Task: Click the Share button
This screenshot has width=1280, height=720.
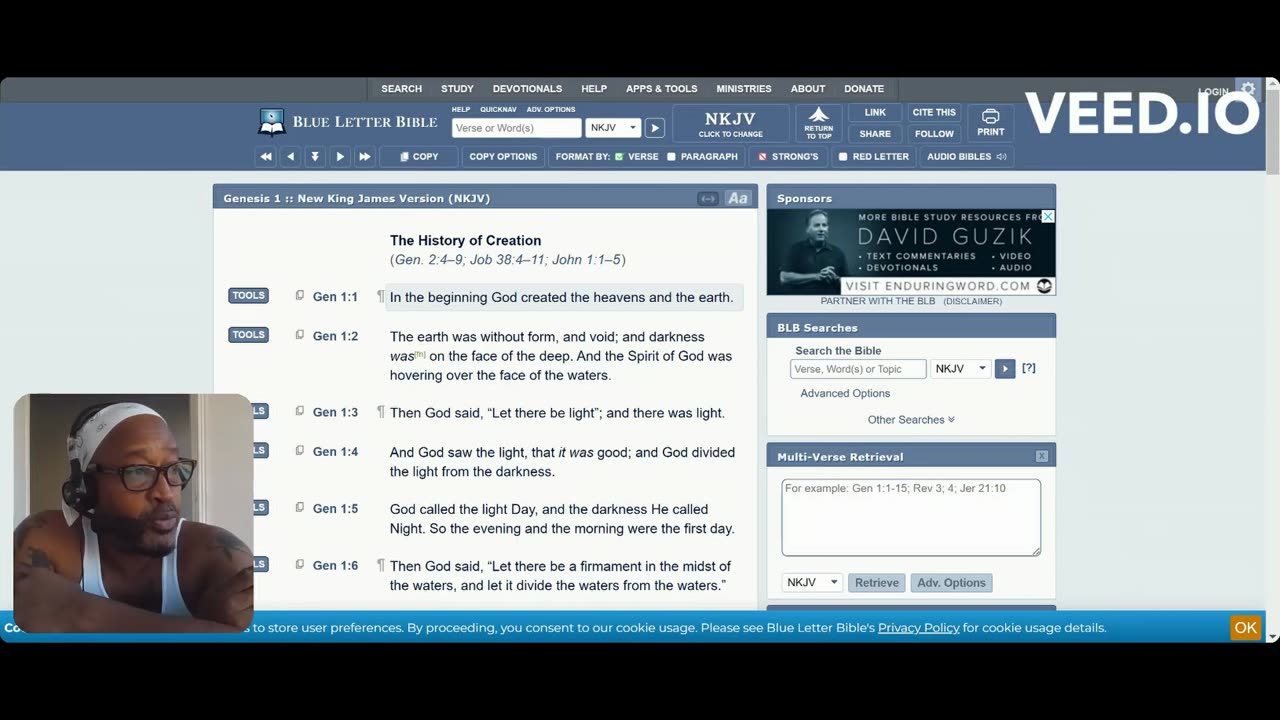Action: [875, 134]
